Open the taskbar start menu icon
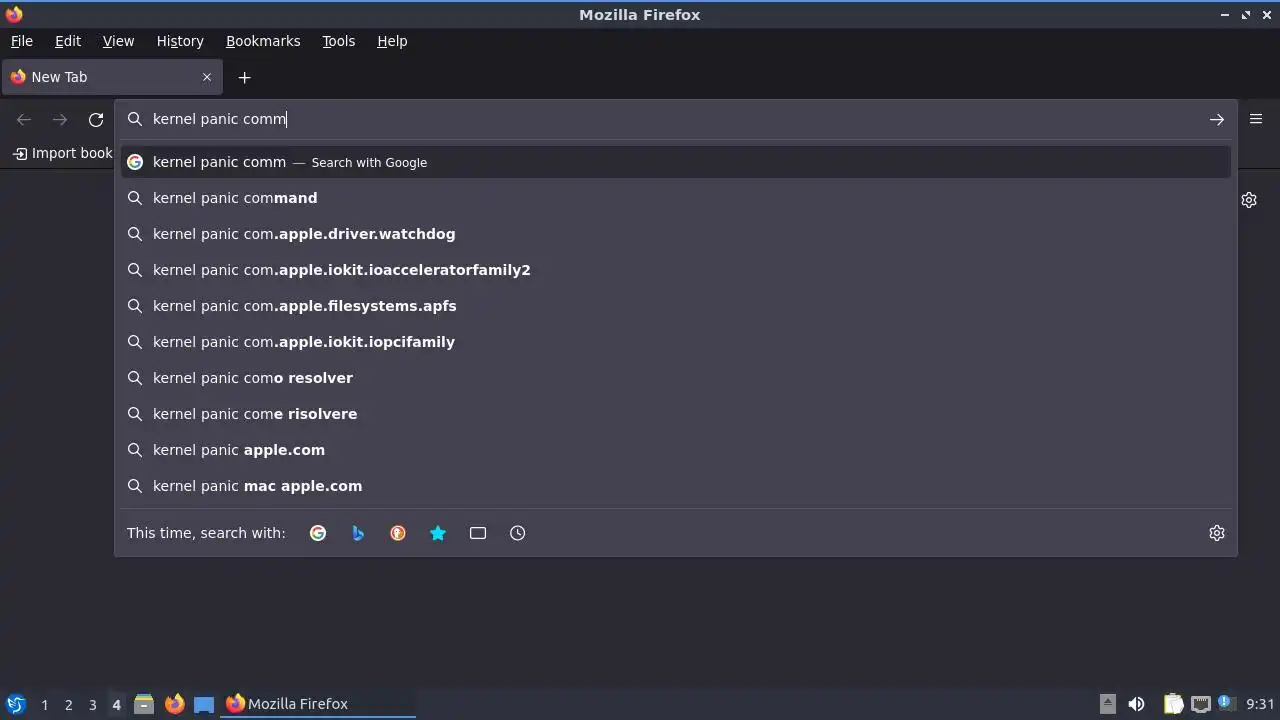Screen dimensions: 1280x720 pos(16,704)
